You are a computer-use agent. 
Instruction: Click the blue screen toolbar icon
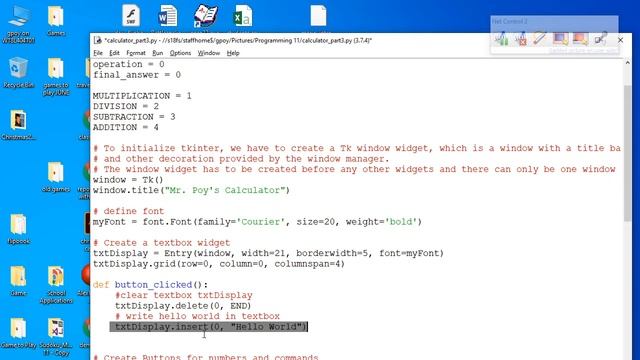[561, 38]
